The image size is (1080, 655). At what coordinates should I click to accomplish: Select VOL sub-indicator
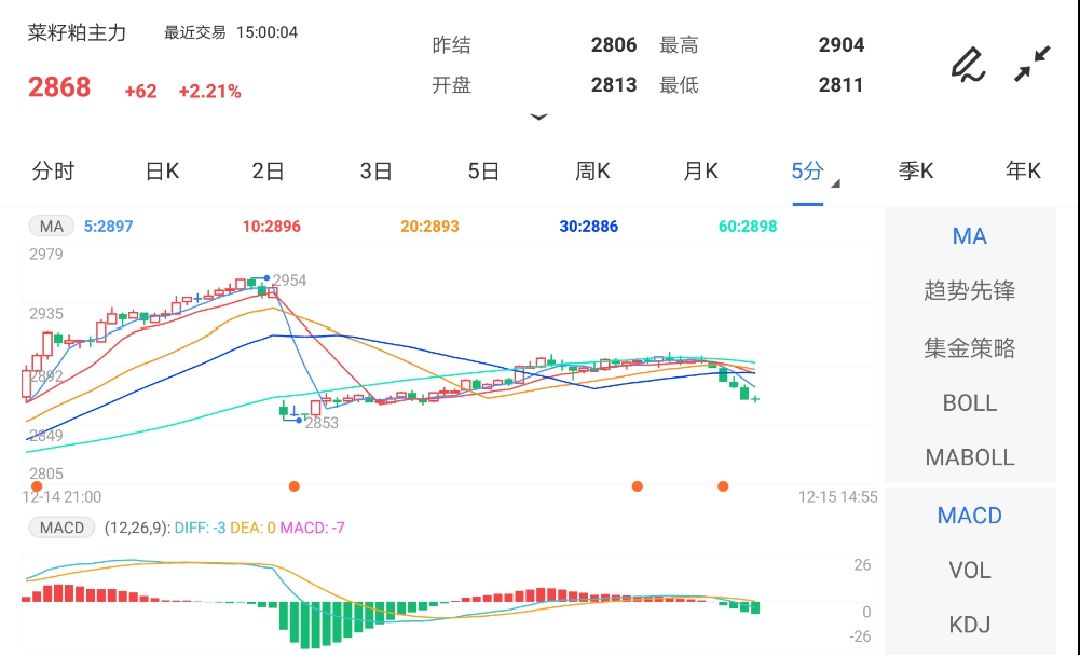pos(970,570)
